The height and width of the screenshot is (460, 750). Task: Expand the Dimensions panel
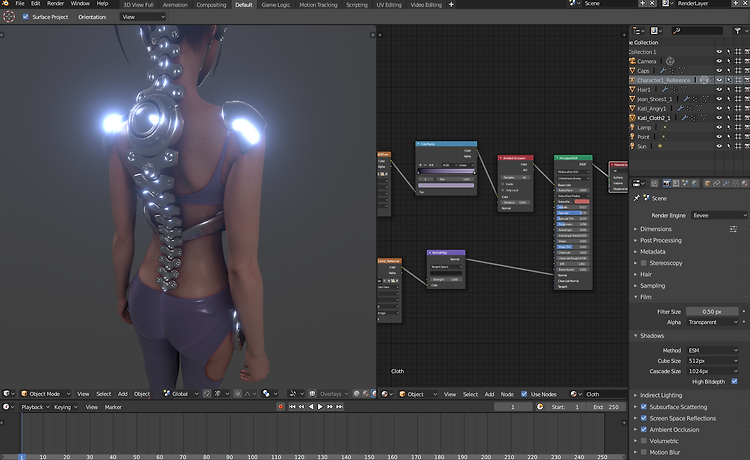tap(656, 229)
